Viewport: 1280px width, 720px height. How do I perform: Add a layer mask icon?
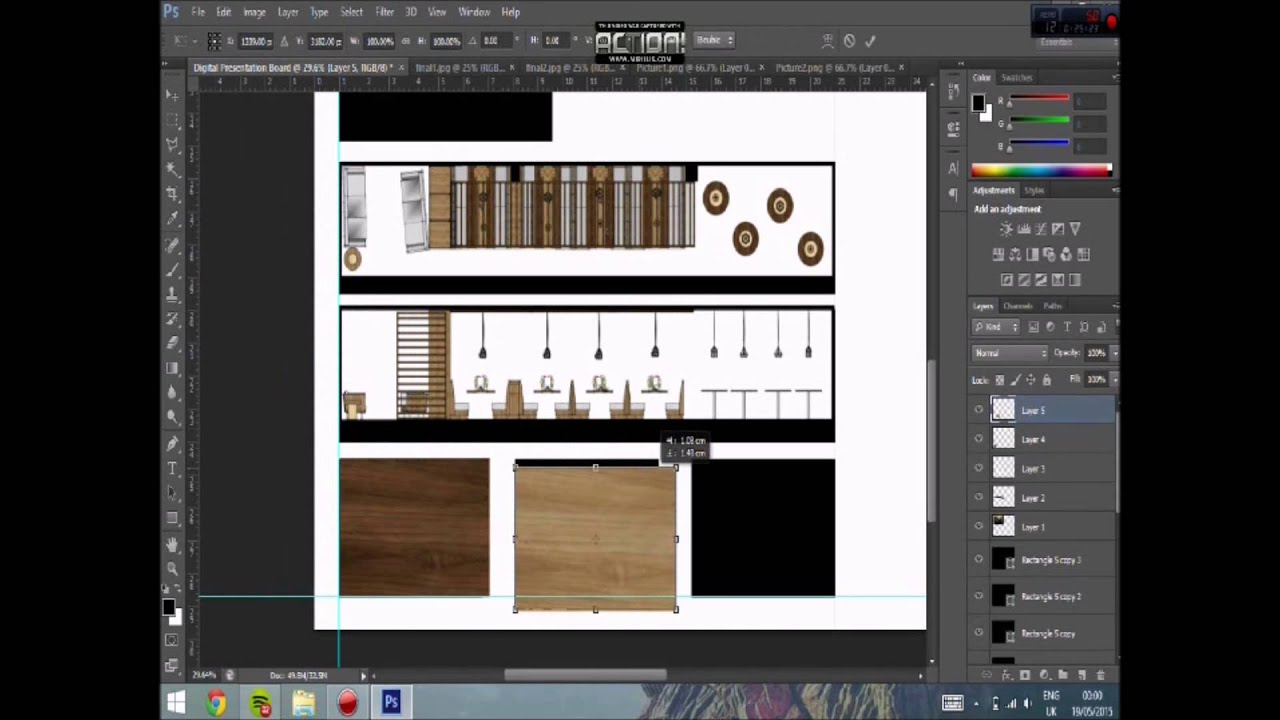(1025, 675)
